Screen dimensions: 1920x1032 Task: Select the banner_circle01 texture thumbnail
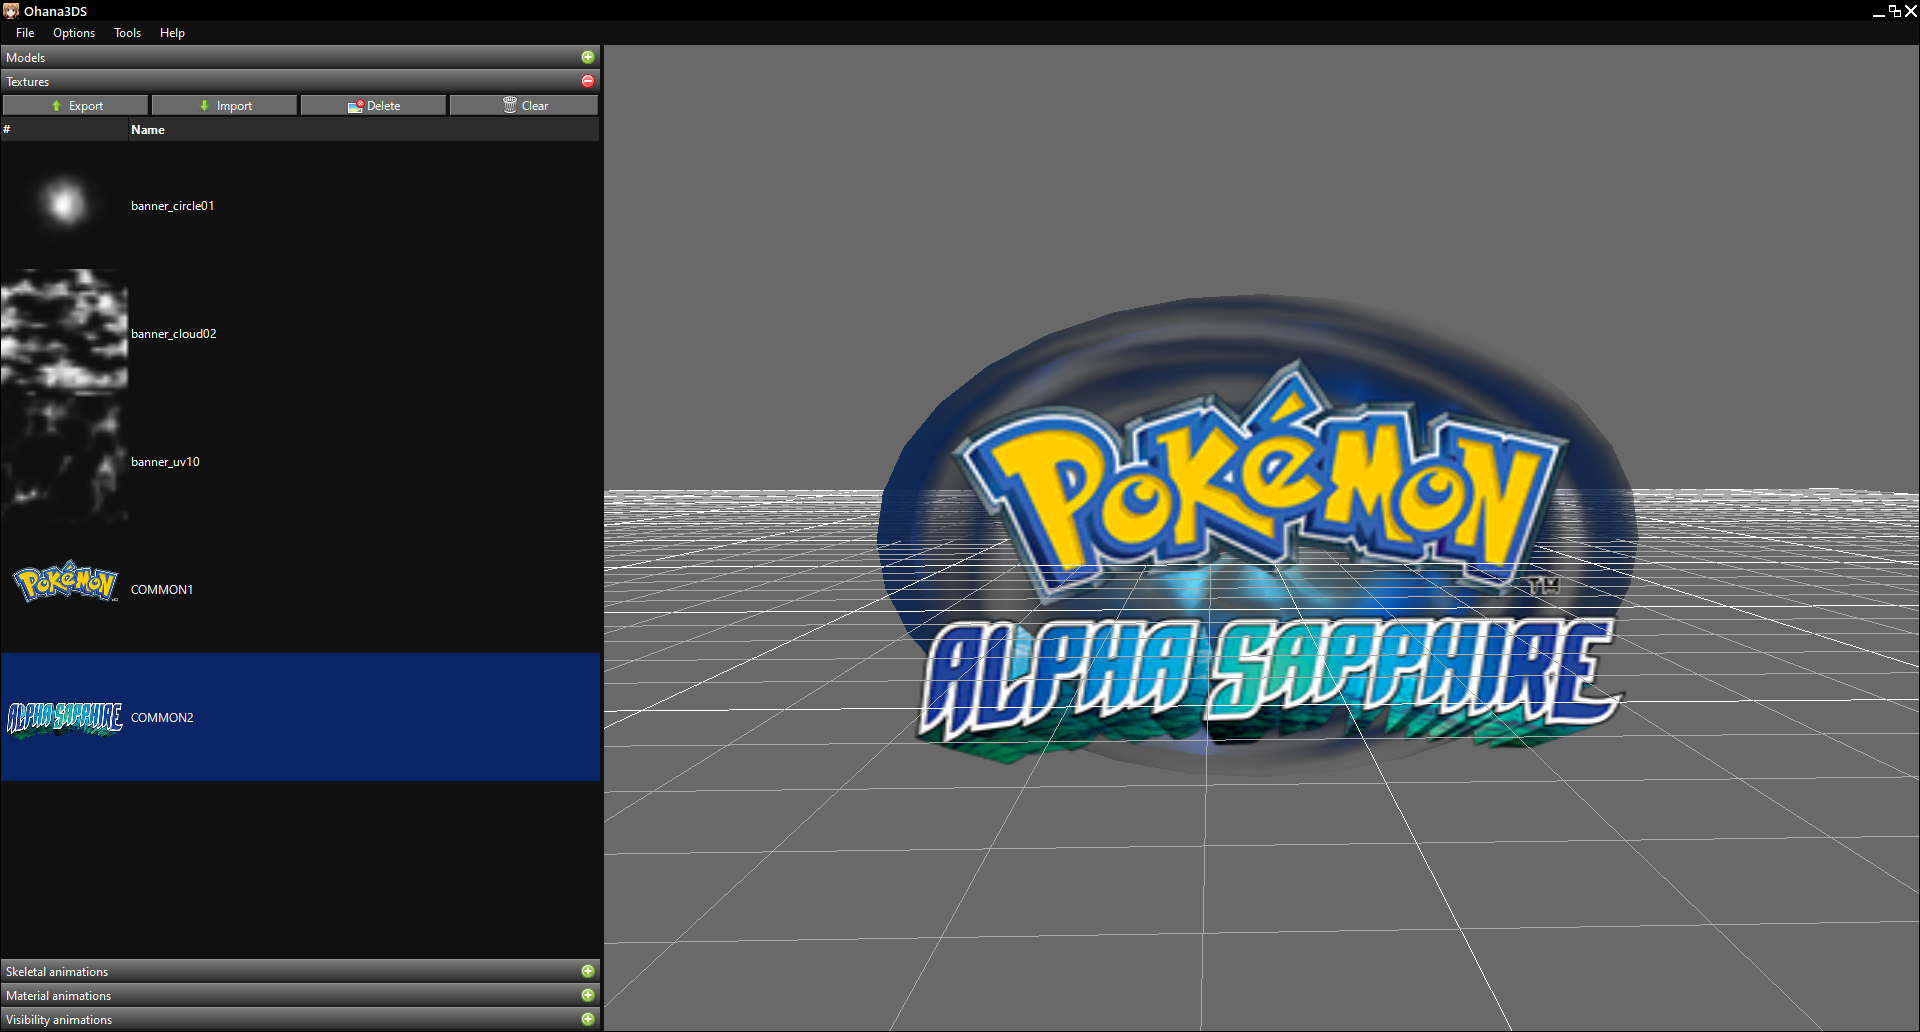(65, 205)
